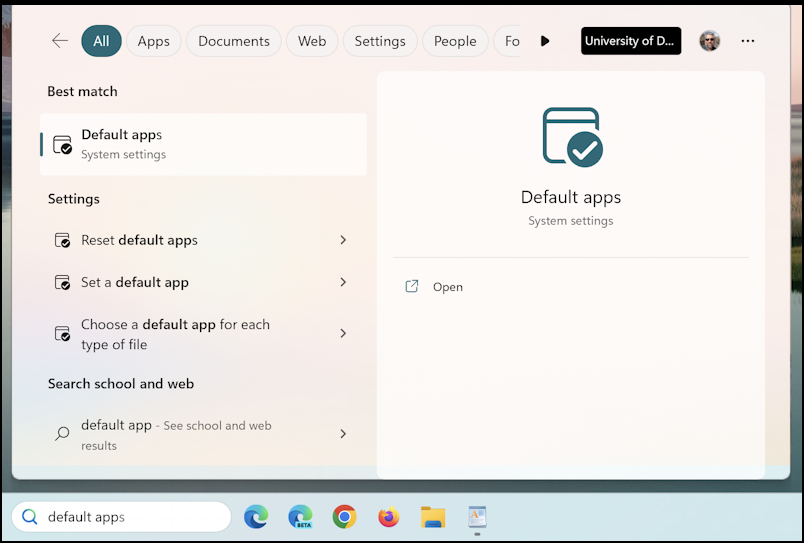
Task: Show more filters with play arrow
Action: [545, 41]
